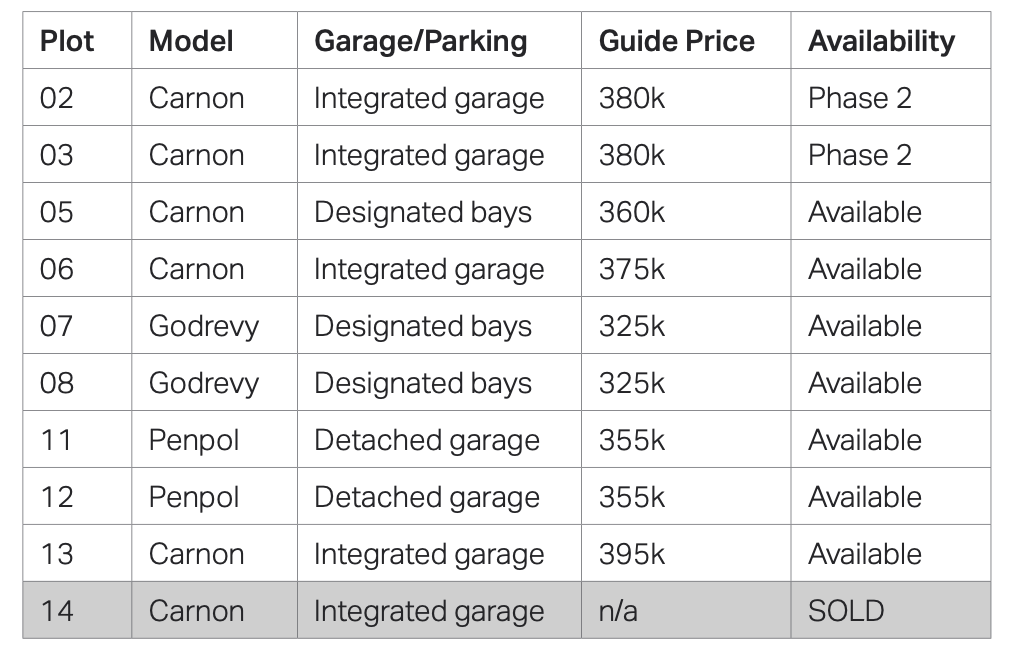
Task: Click the Guide Price column header
Action: click(676, 41)
